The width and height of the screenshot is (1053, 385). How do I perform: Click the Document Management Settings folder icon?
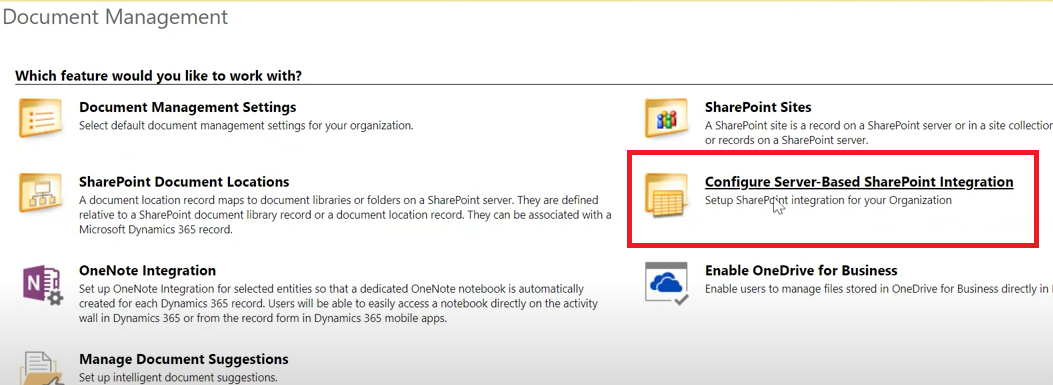pyautogui.click(x=41, y=119)
